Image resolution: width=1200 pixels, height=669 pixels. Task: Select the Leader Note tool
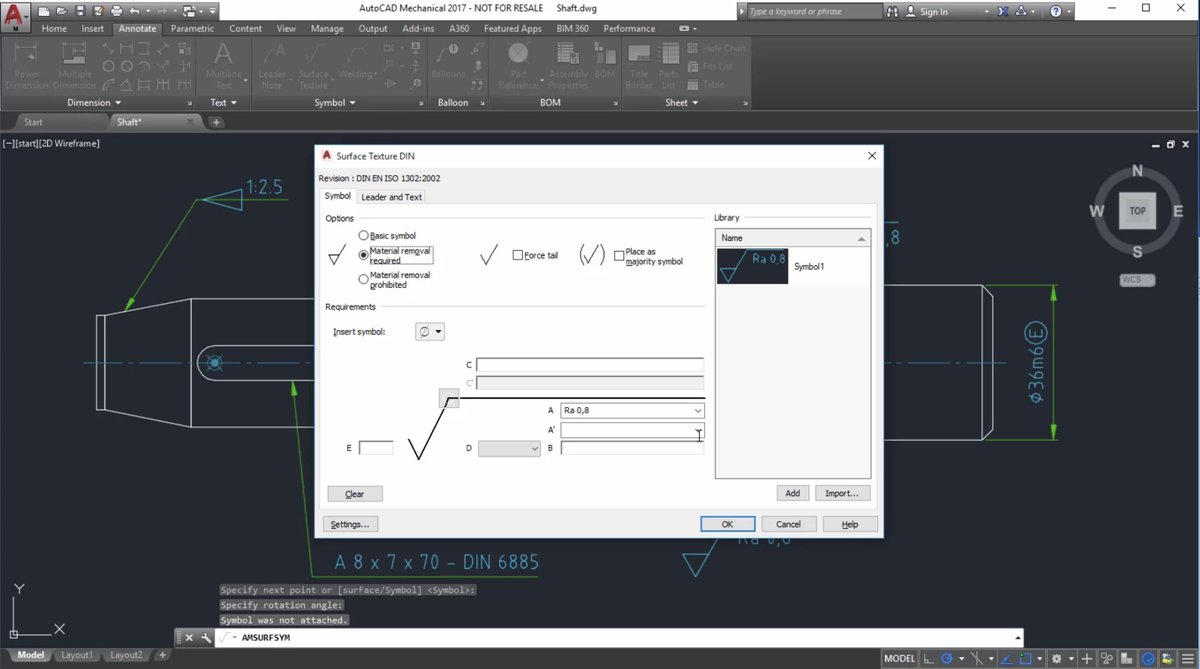[x=273, y=65]
